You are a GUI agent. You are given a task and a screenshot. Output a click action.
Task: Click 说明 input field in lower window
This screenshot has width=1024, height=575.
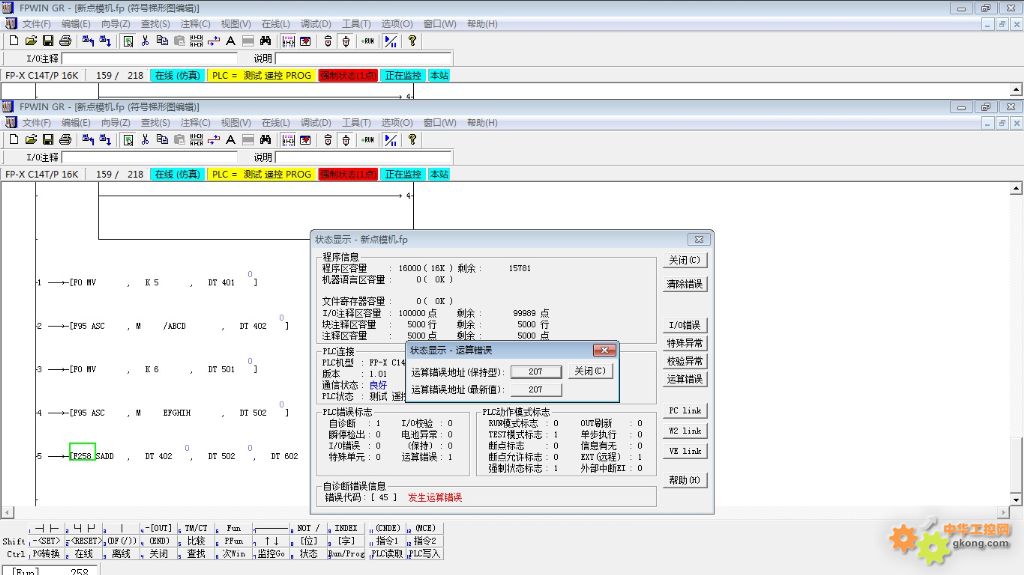tap(364, 157)
